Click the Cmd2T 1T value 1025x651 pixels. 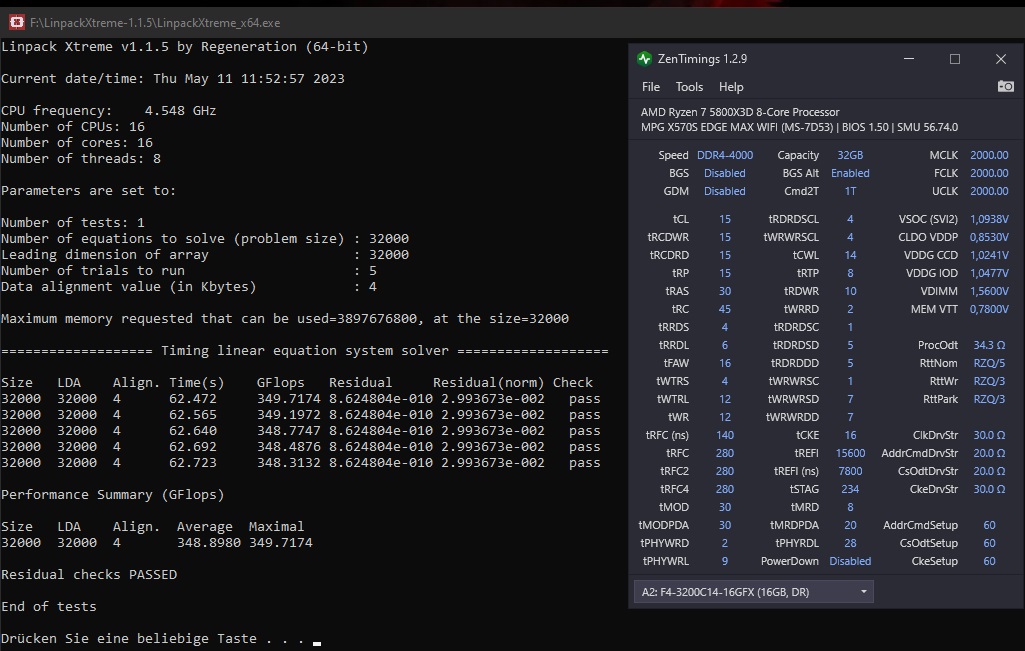[x=850, y=191]
